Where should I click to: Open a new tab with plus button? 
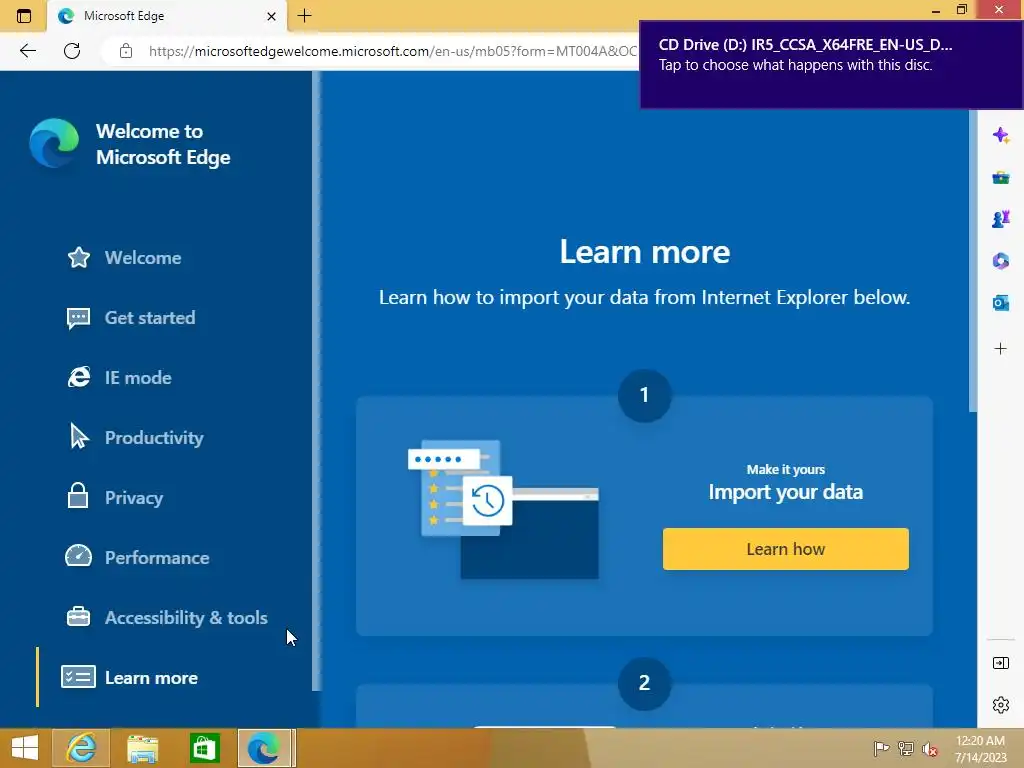[x=304, y=16]
